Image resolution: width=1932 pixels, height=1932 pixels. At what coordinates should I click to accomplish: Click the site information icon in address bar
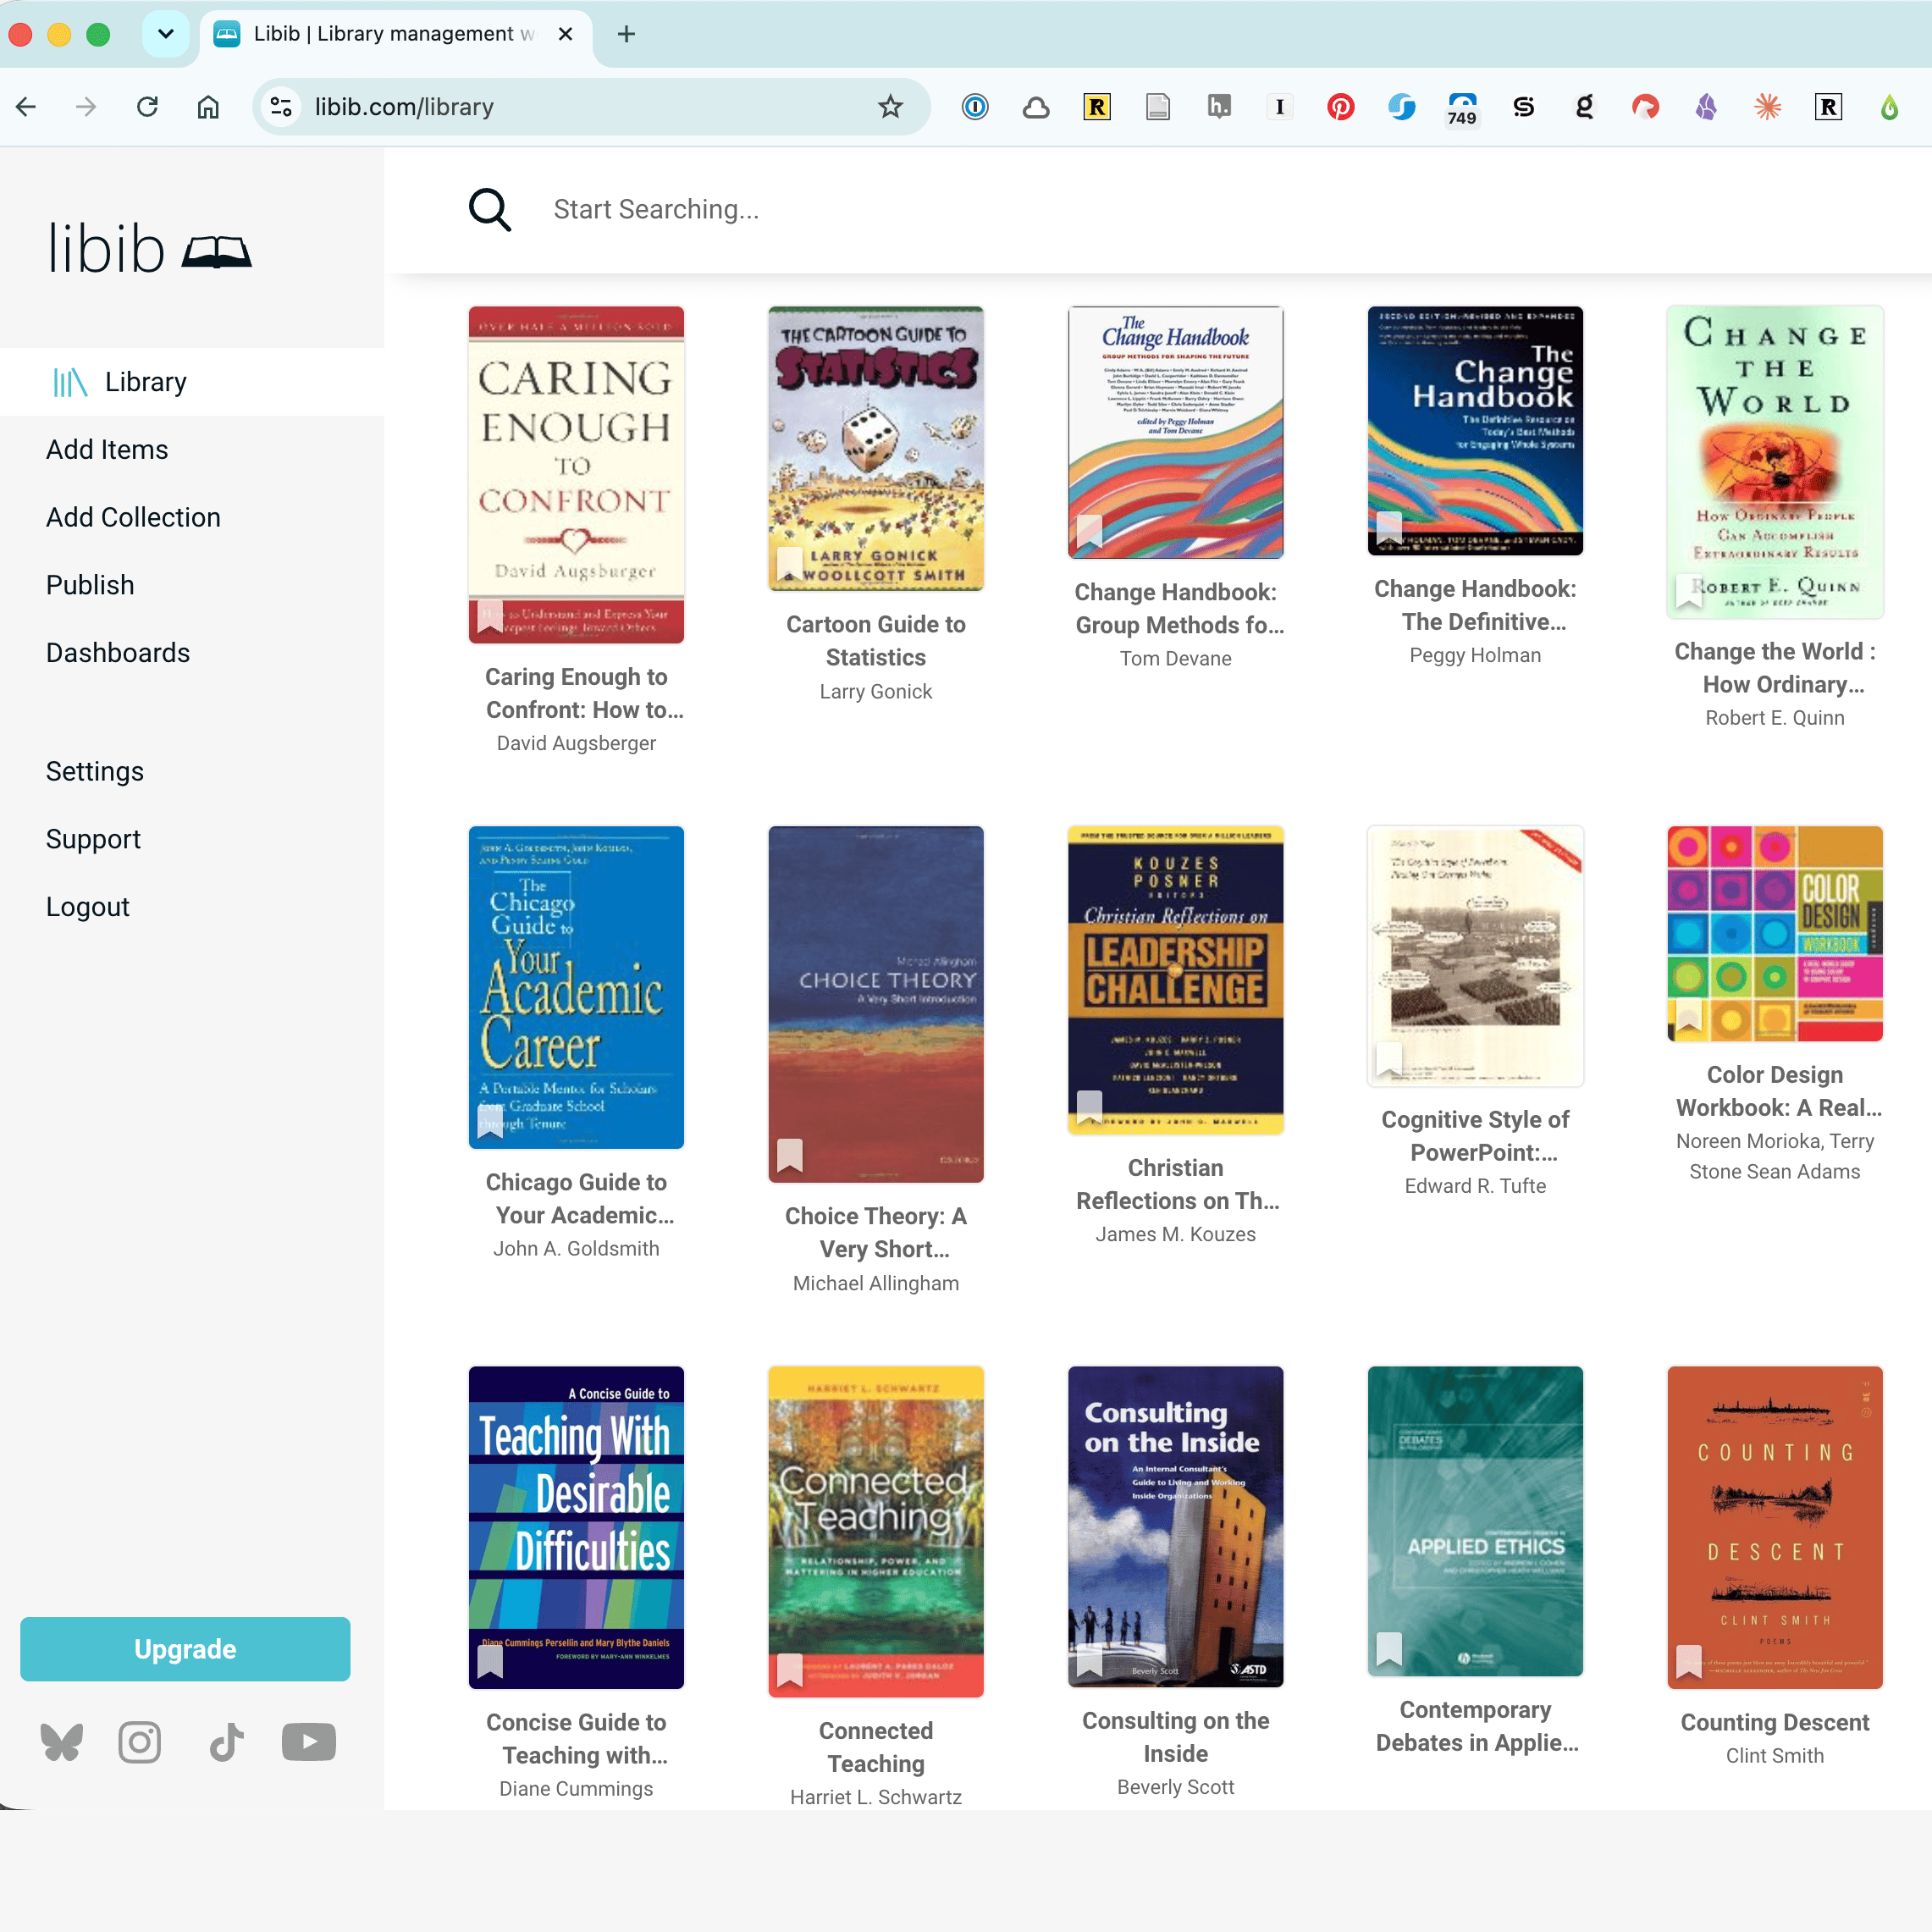click(x=282, y=107)
